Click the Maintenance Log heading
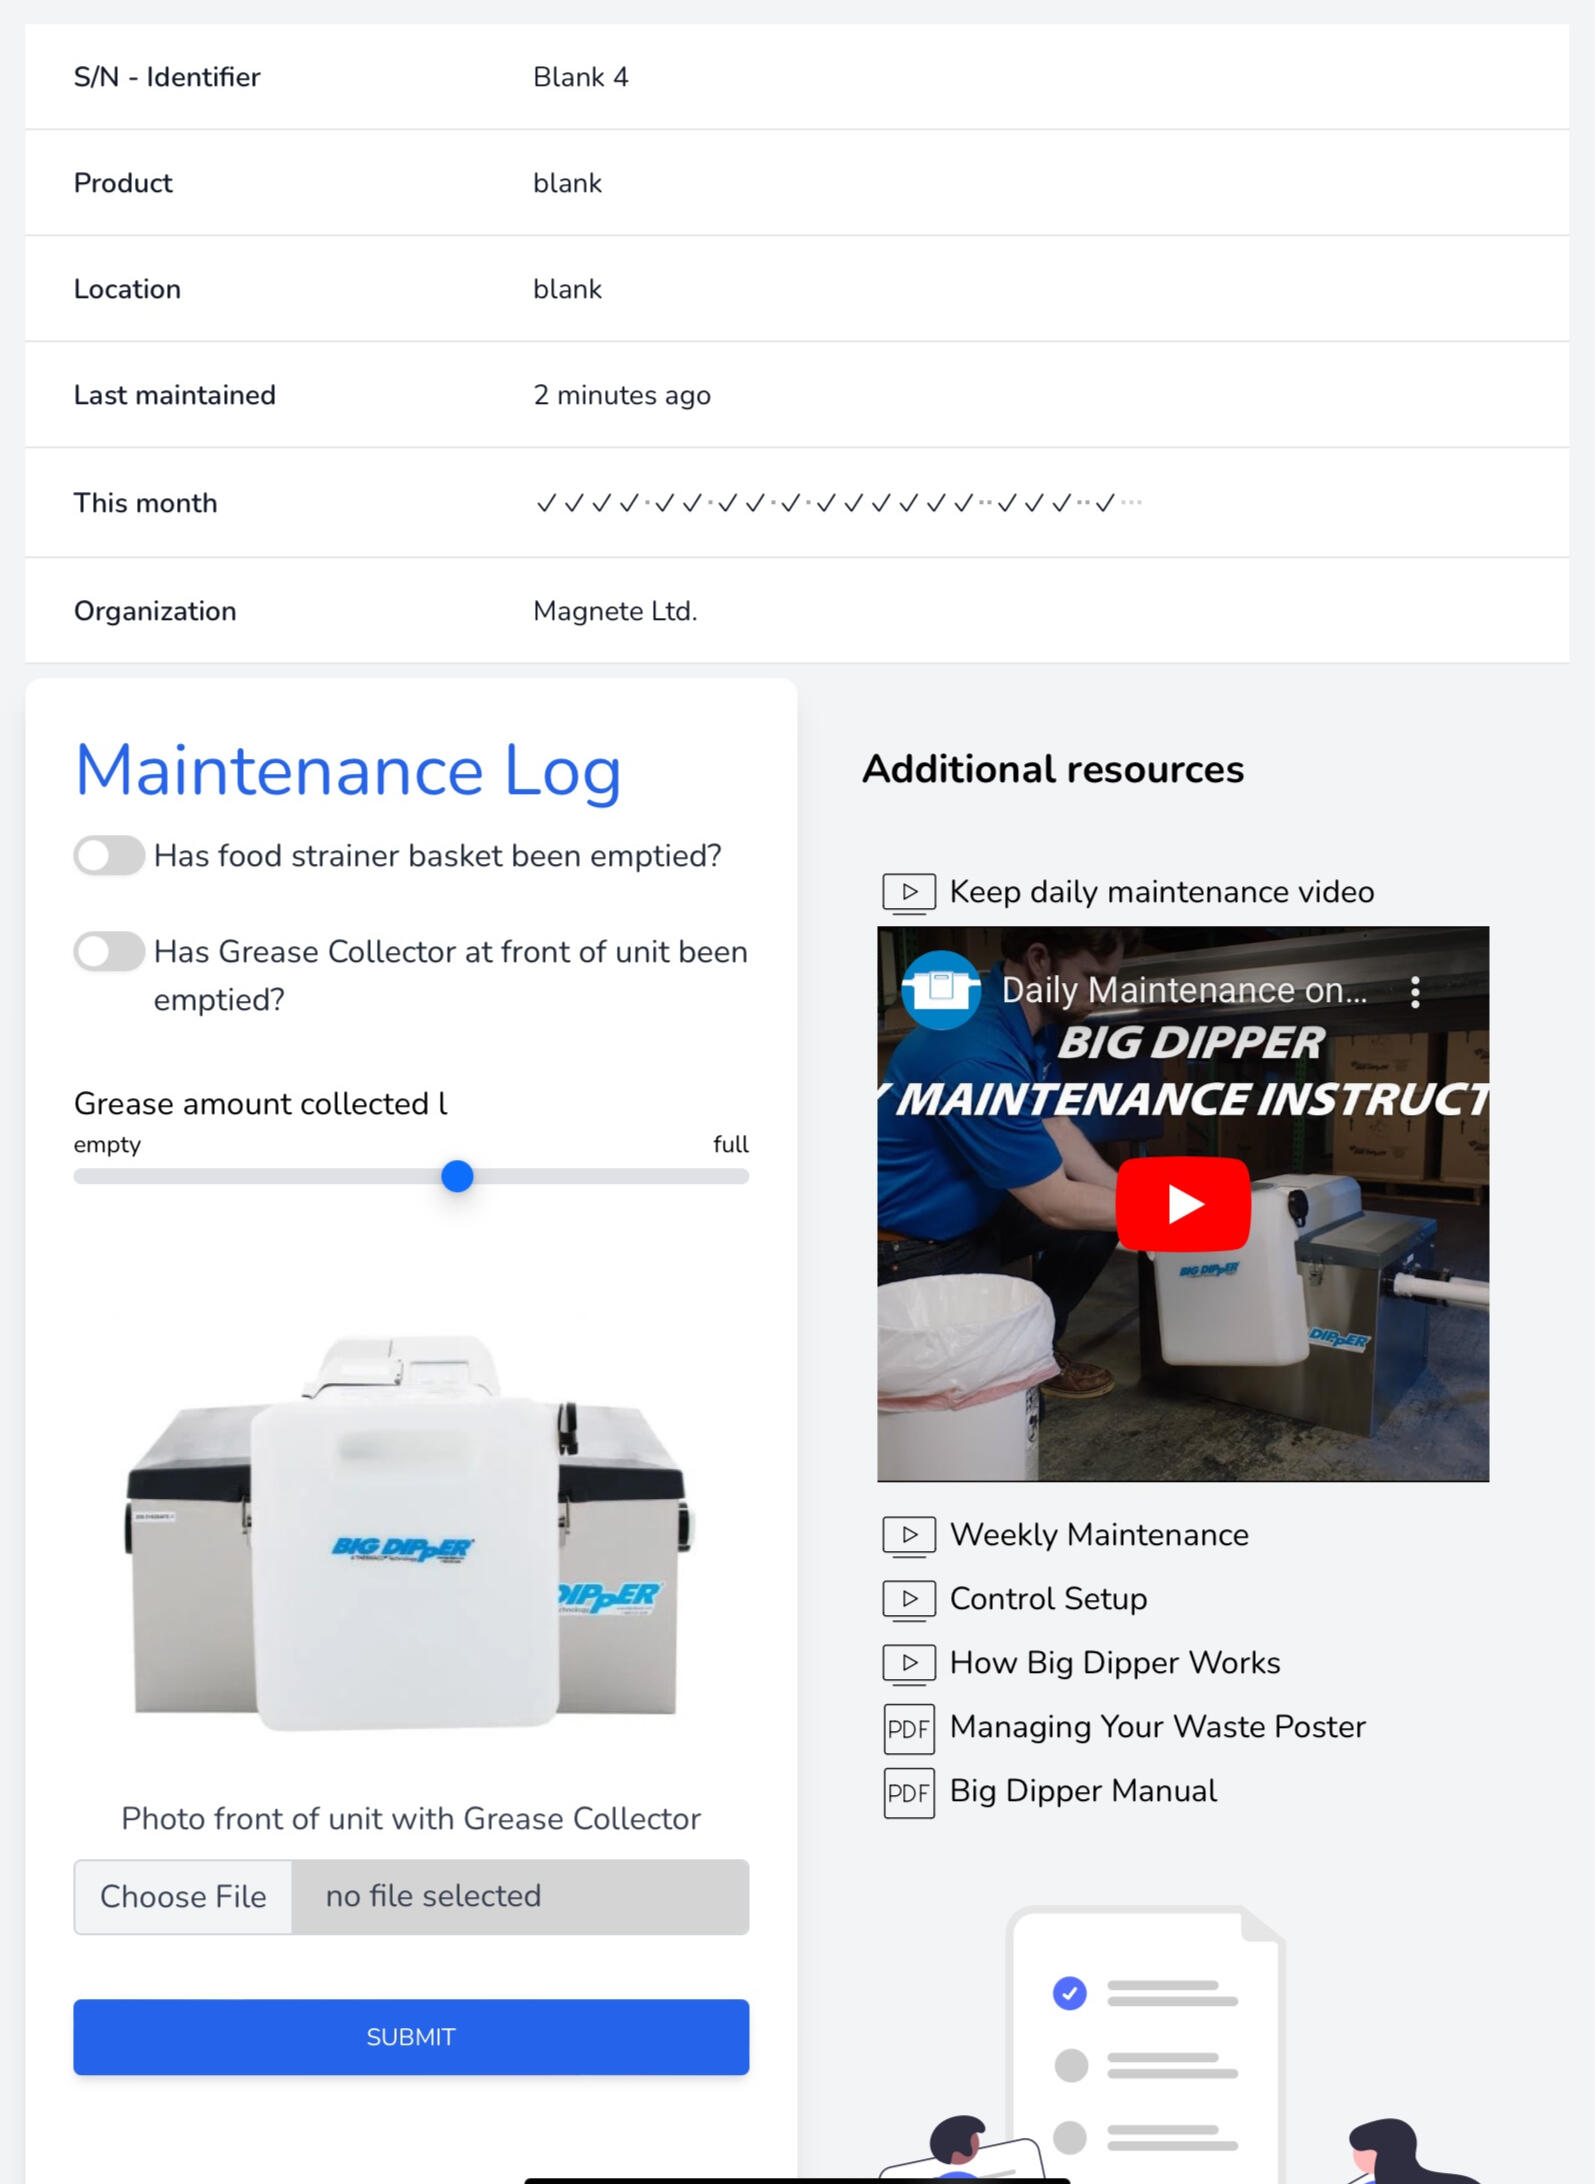The image size is (1595, 2184). click(348, 771)
